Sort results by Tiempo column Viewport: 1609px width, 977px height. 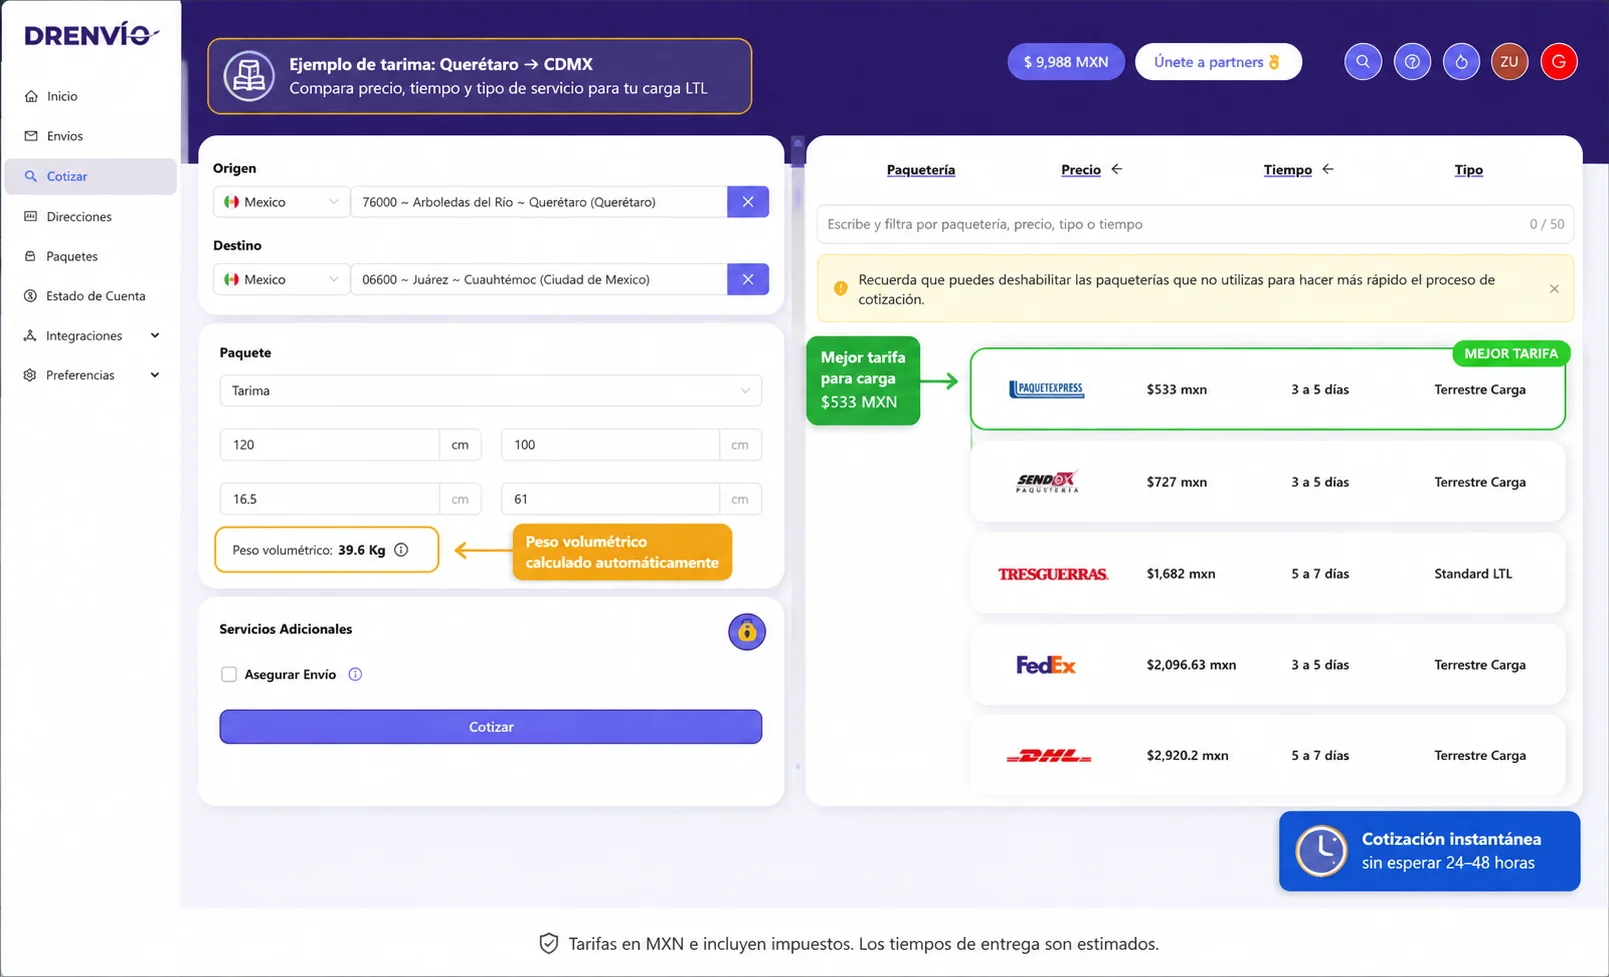tap(1288, 170)
